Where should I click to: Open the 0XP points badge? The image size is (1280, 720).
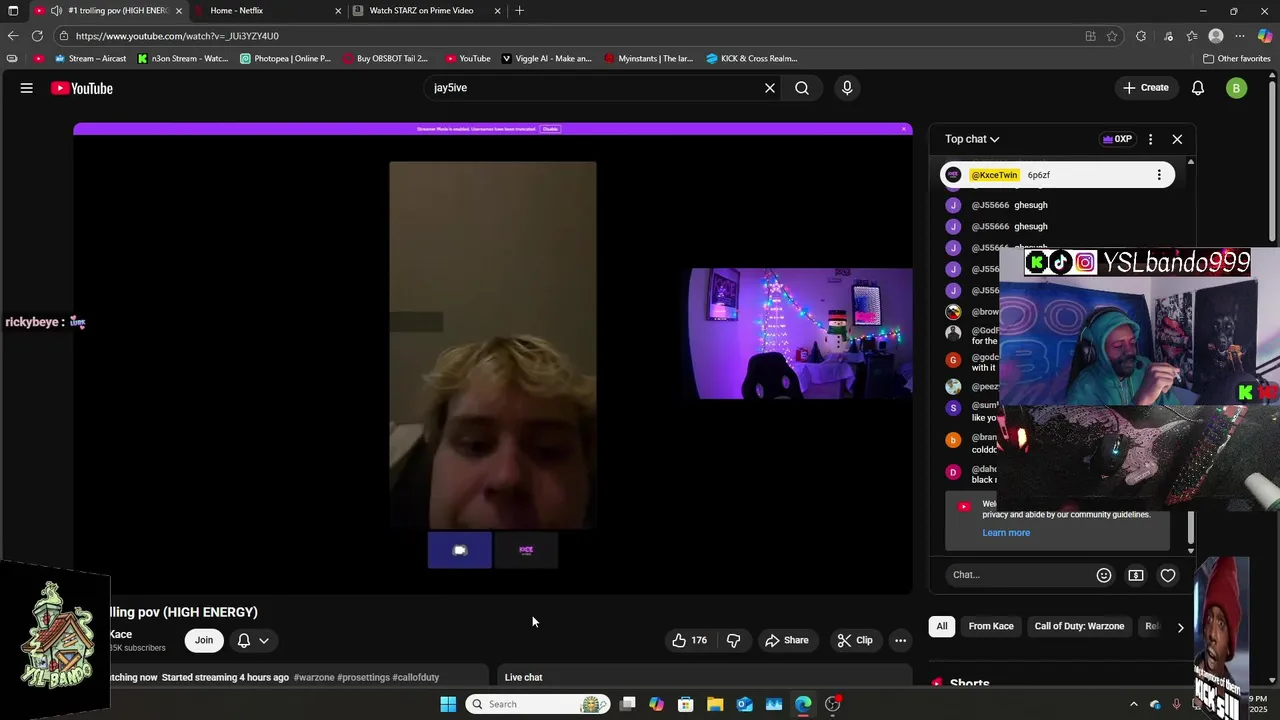[1117, 139]
